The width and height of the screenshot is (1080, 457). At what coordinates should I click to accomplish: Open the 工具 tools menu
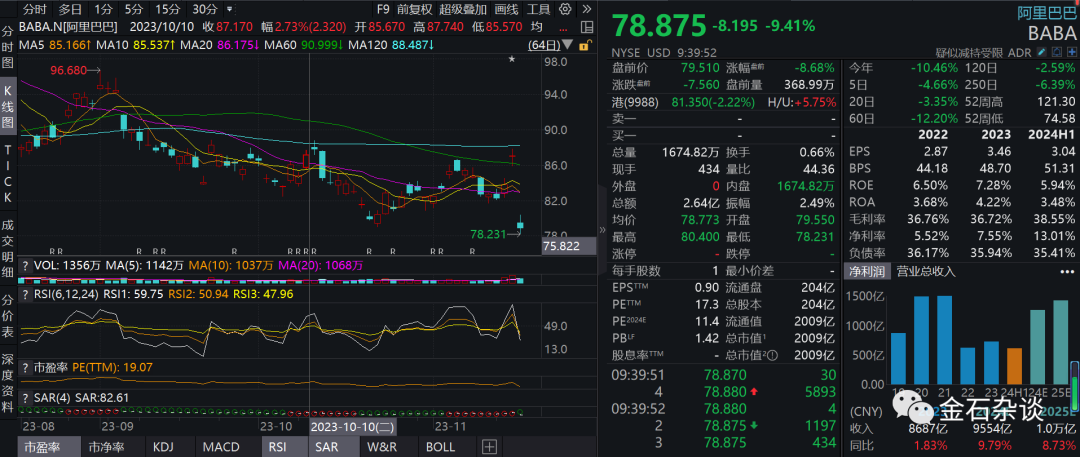[x=539, y=10]
